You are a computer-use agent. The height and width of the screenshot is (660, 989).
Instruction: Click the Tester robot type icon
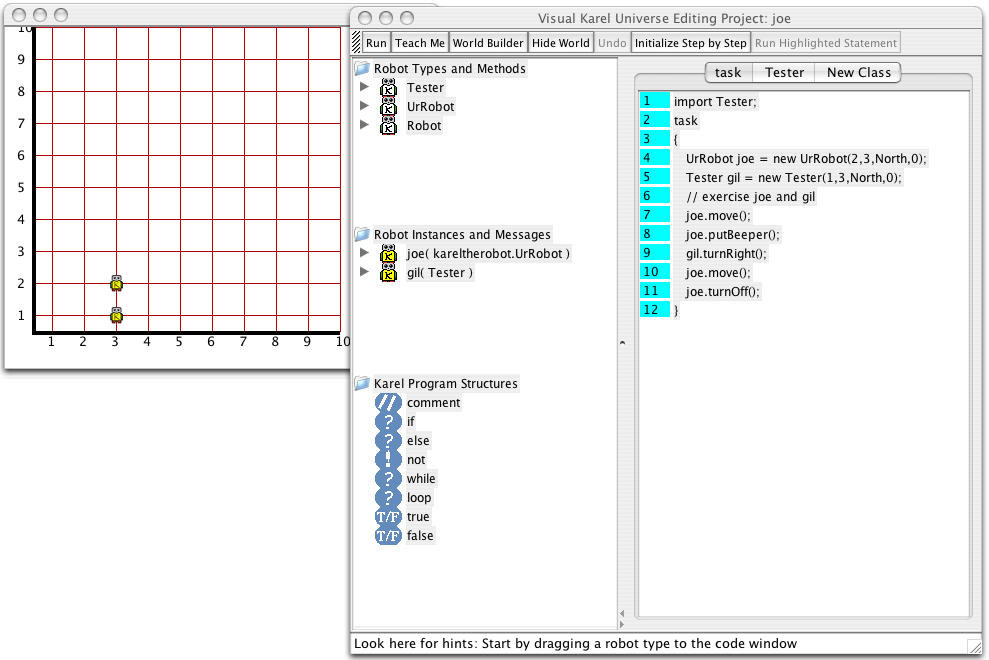pos(389,88)
